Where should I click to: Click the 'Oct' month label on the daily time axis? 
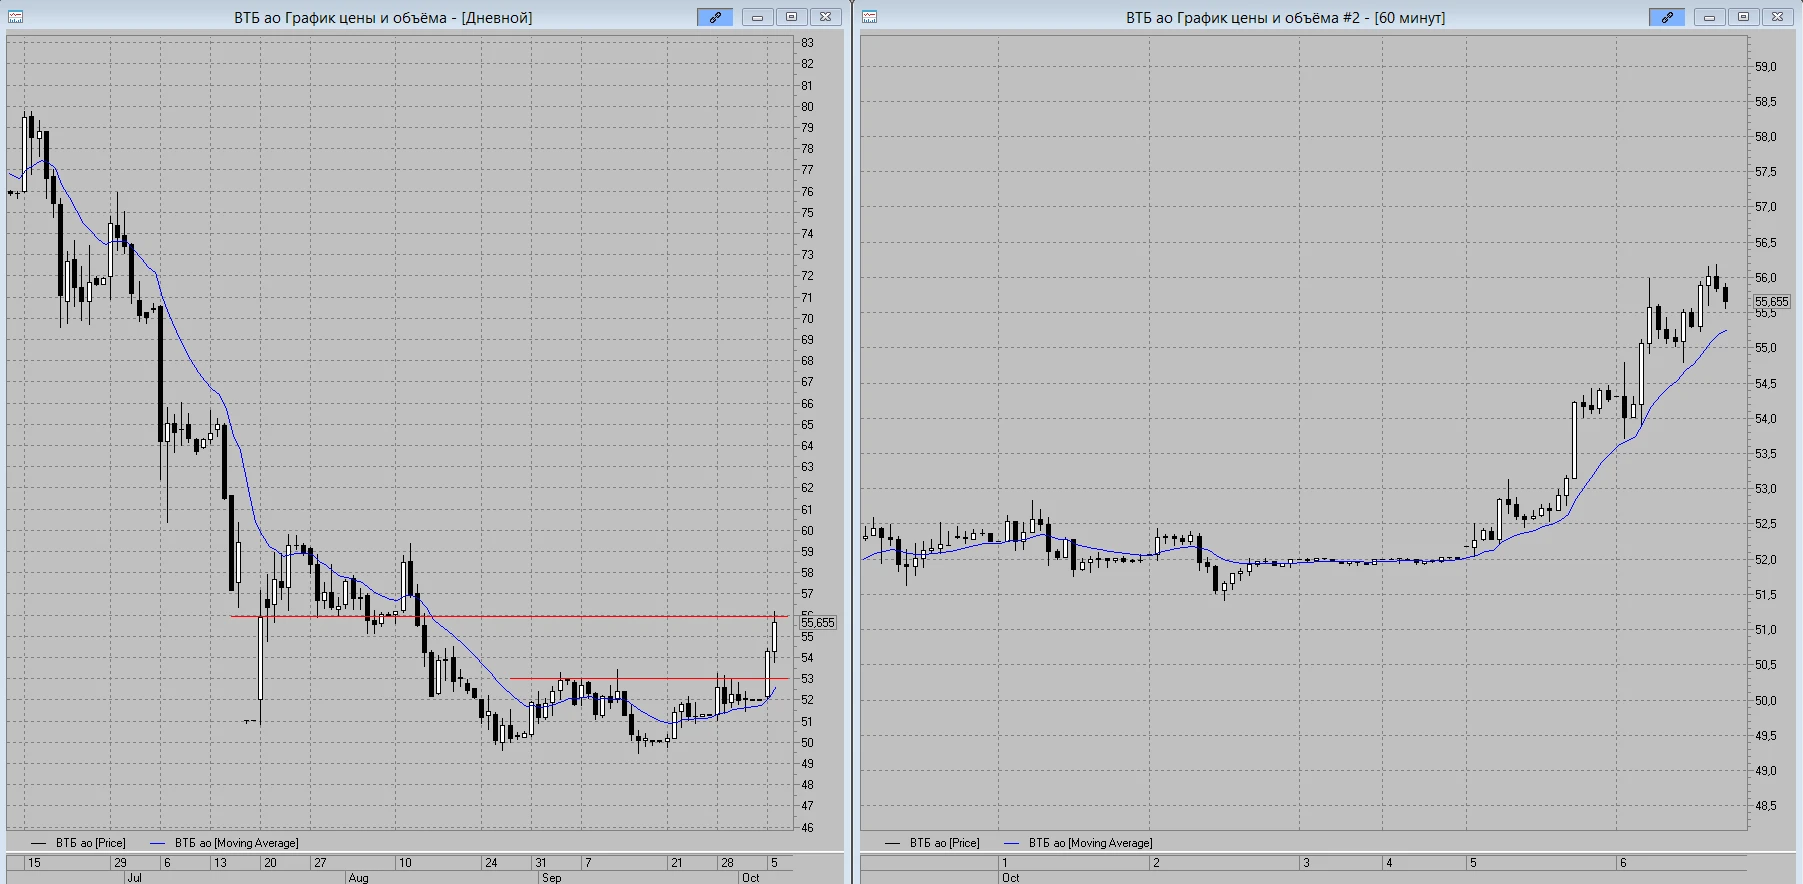(750, 878)
